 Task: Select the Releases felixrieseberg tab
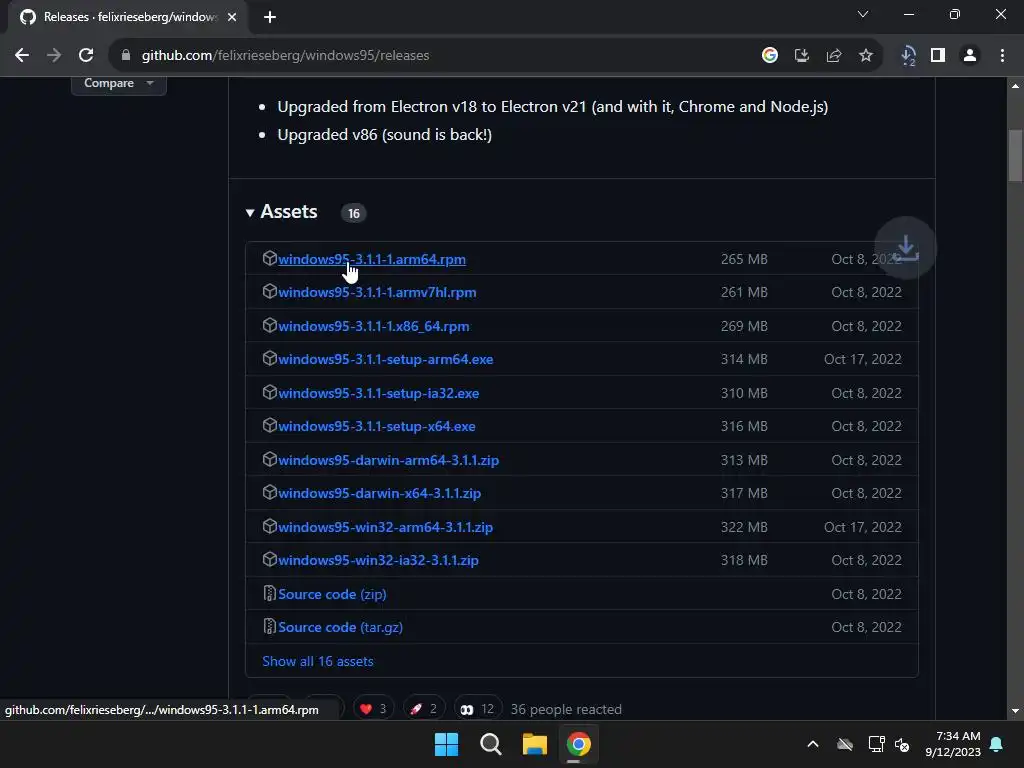click(x=128, y=17)
